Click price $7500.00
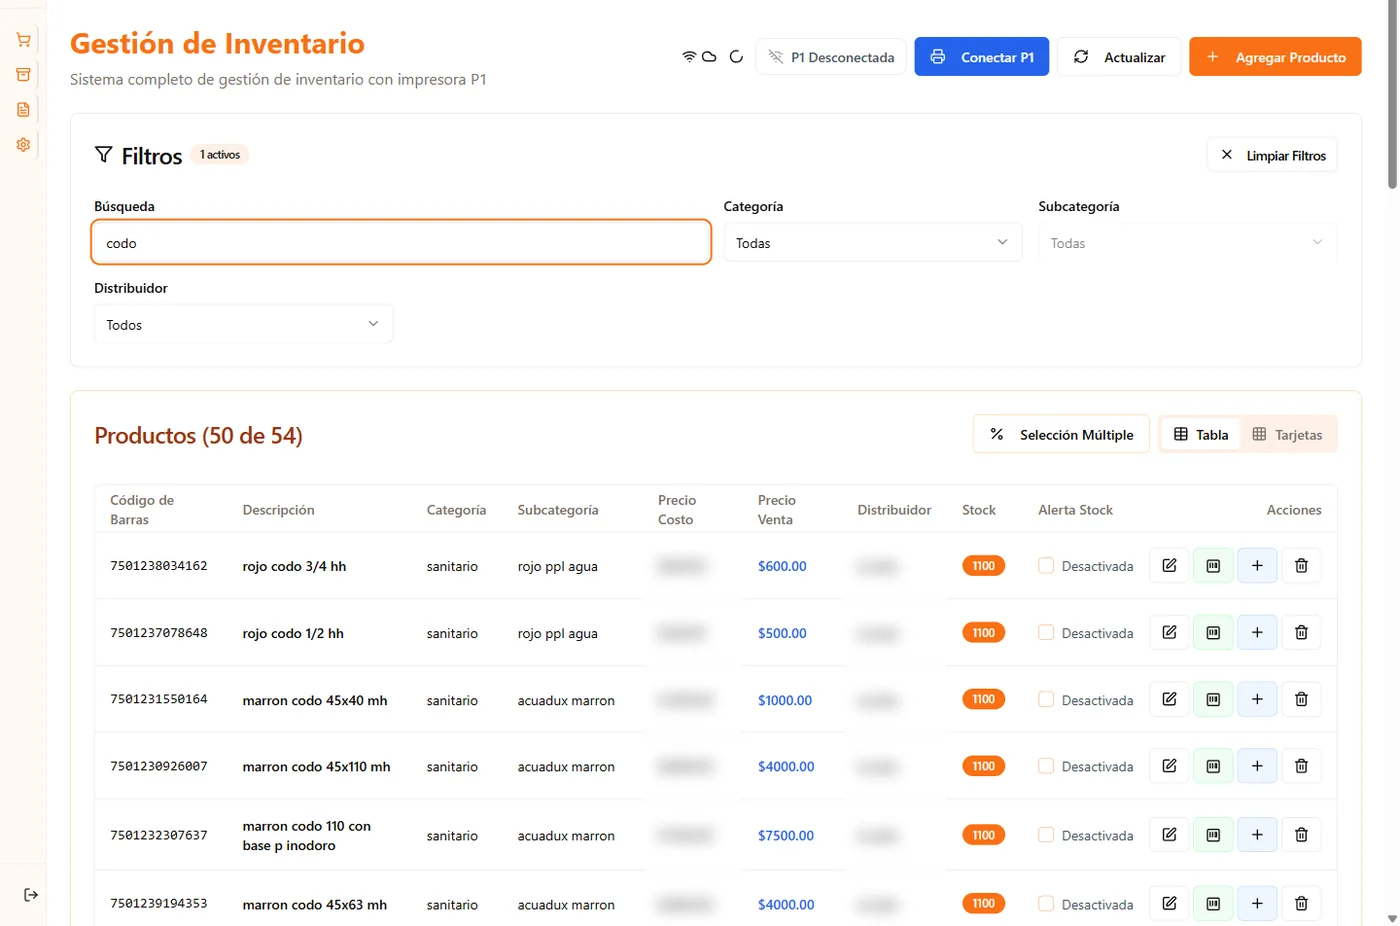Image resolution: width=1400 pixels, height=926 pixels. [786, 835]
